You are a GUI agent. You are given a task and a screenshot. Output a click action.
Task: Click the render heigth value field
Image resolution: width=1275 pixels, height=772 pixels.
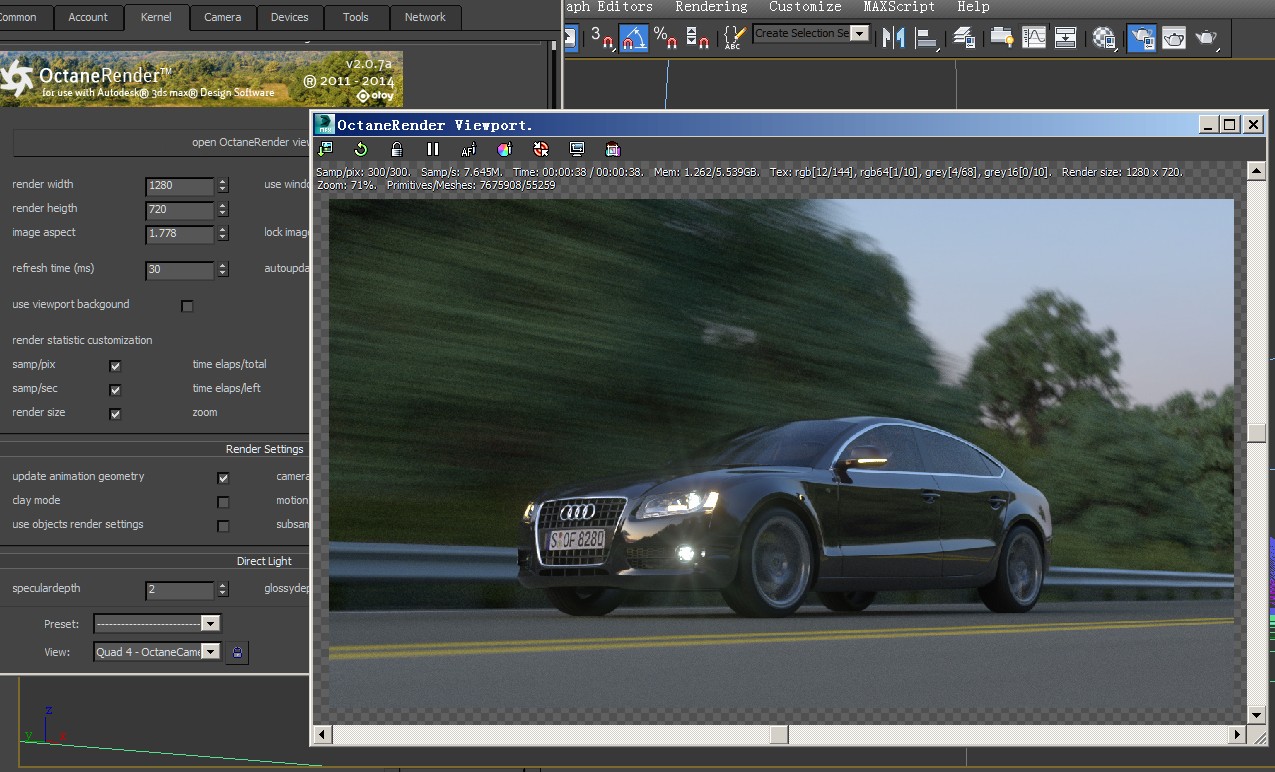180,209
